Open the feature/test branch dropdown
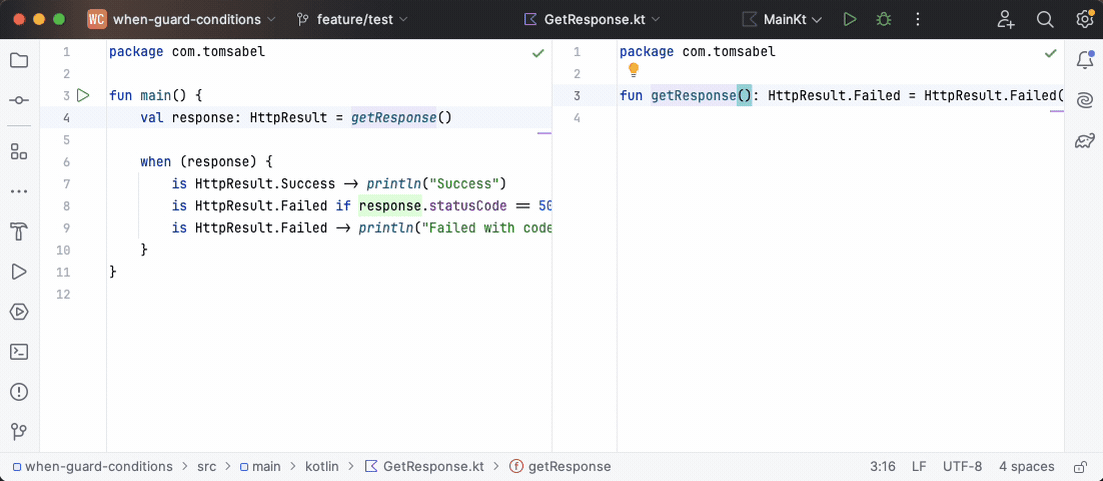The image size is (1103, 481). [x=352, y=20]
